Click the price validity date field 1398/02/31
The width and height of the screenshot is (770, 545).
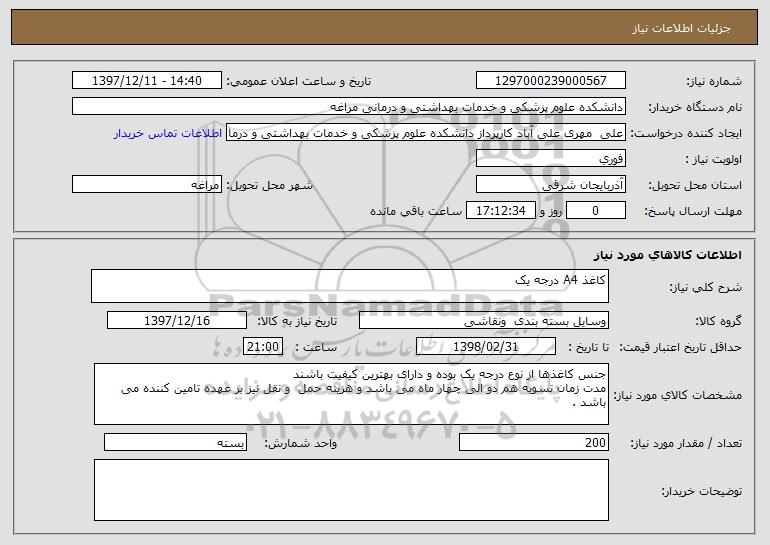coord(486,346)
